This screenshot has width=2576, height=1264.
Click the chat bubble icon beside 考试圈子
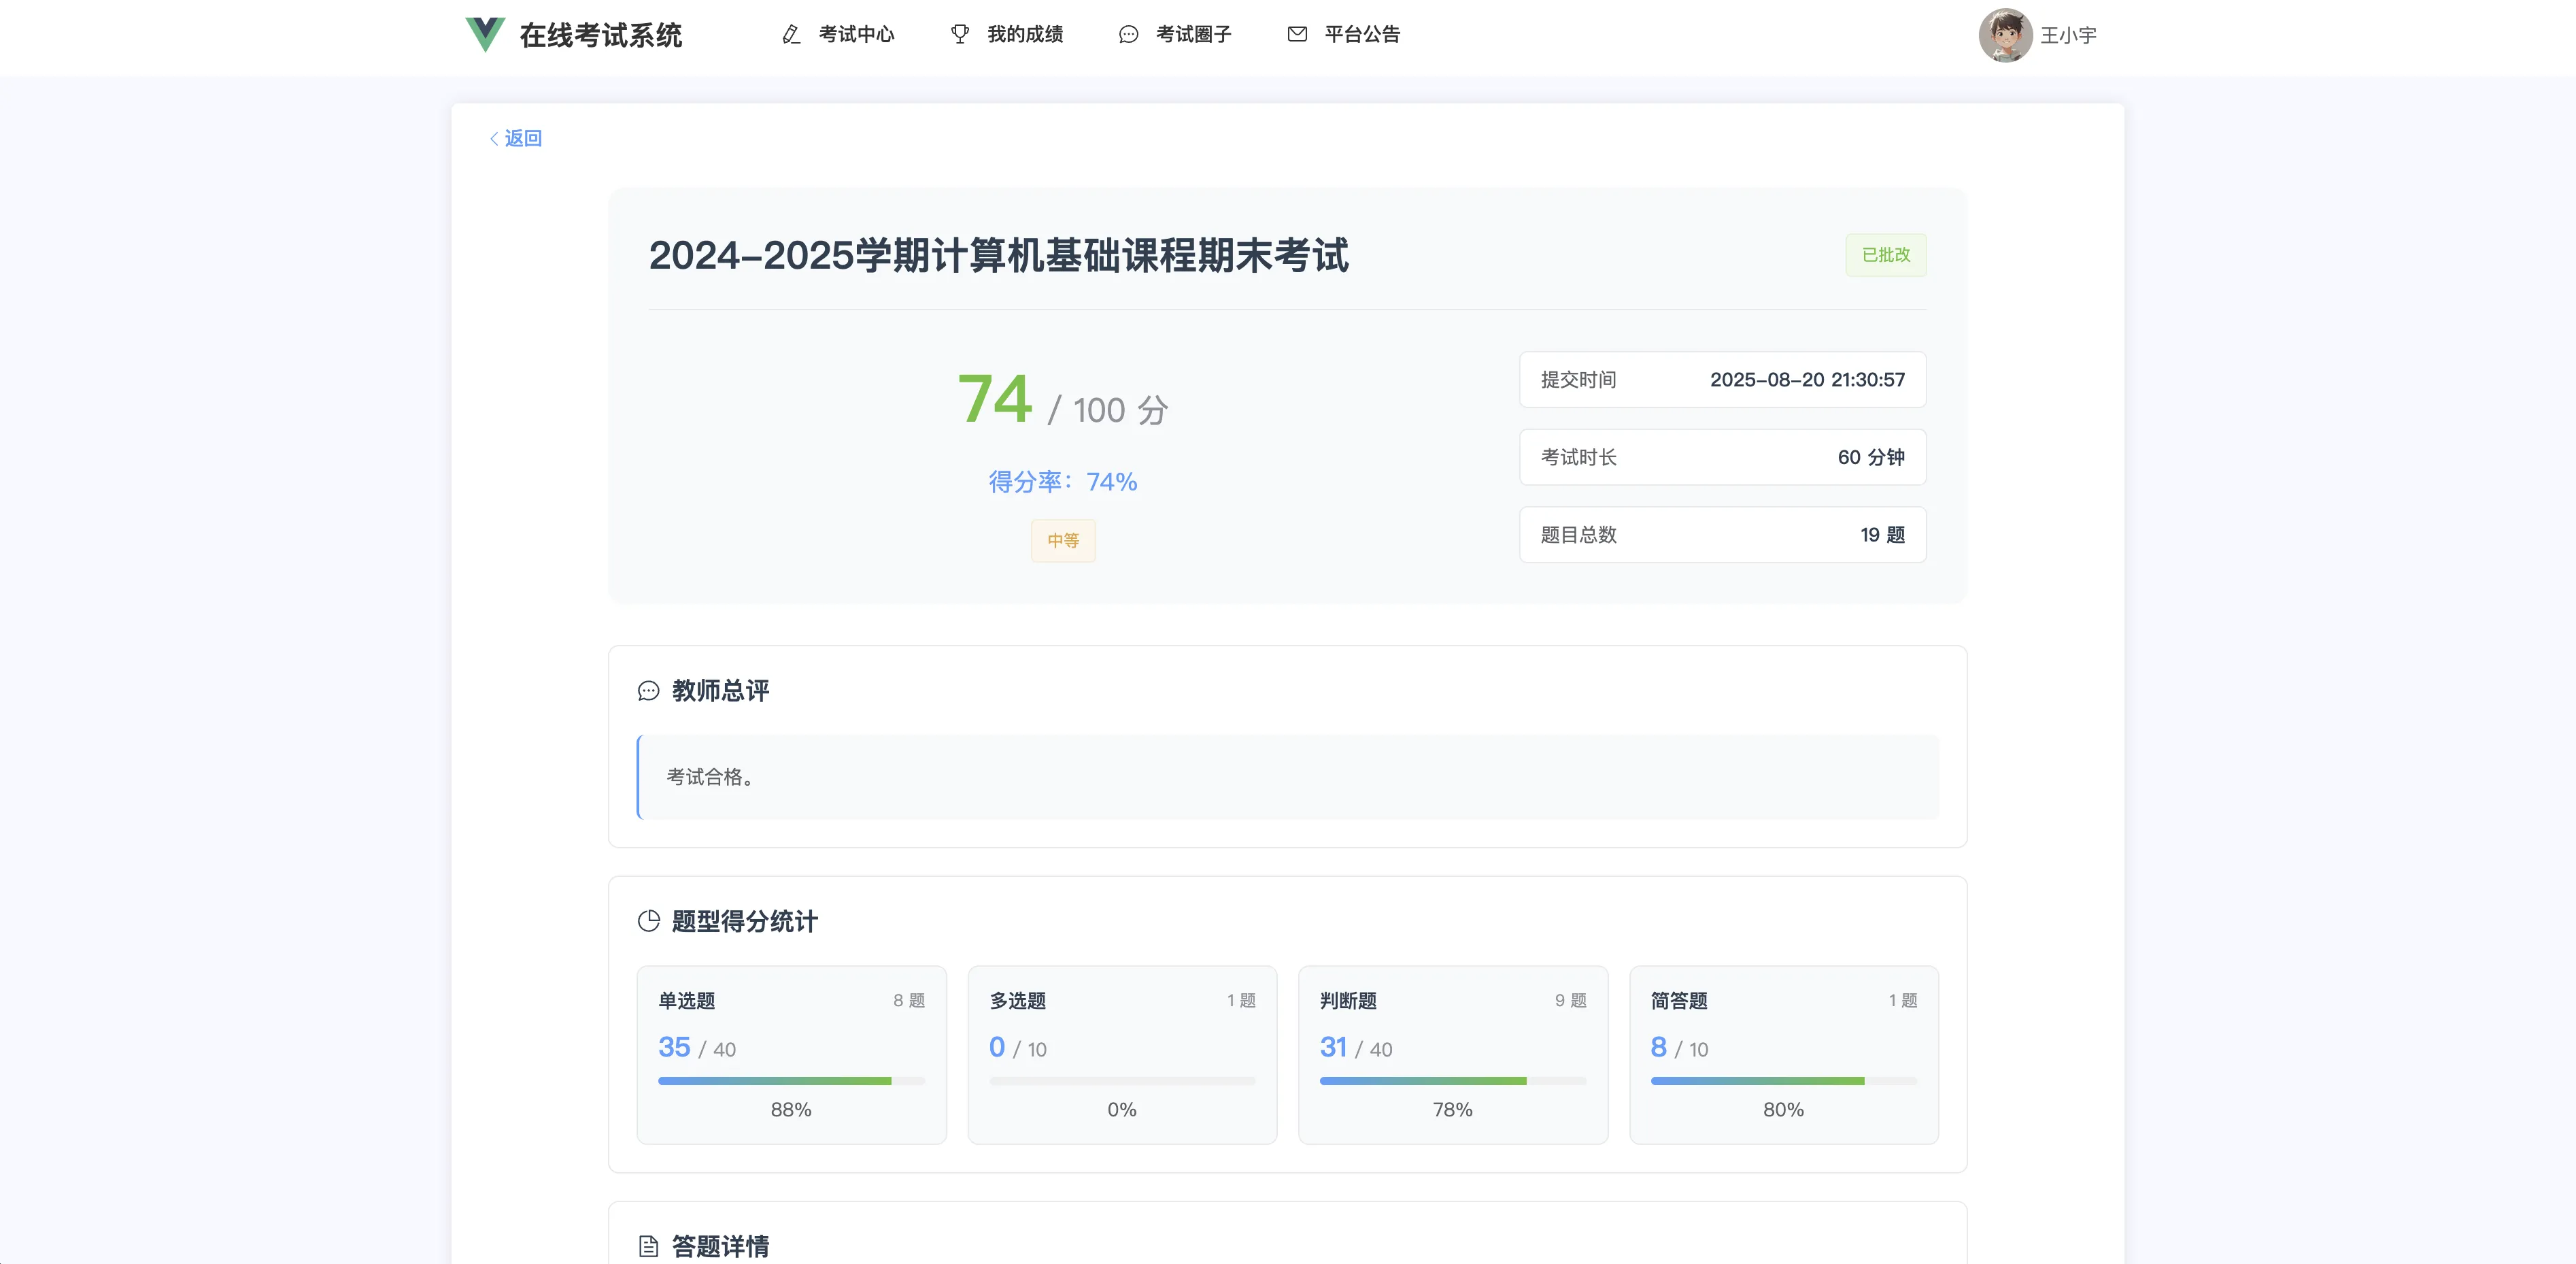point(1128,35)
